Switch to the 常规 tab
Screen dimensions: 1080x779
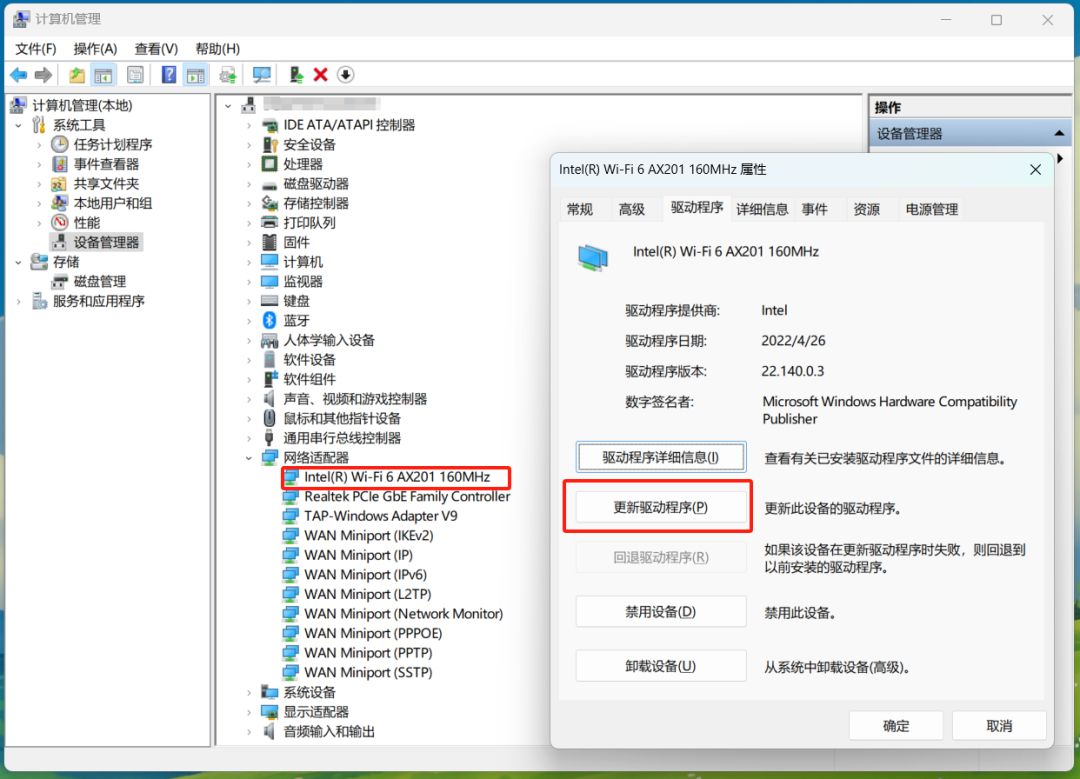click(x=580, y=209)
